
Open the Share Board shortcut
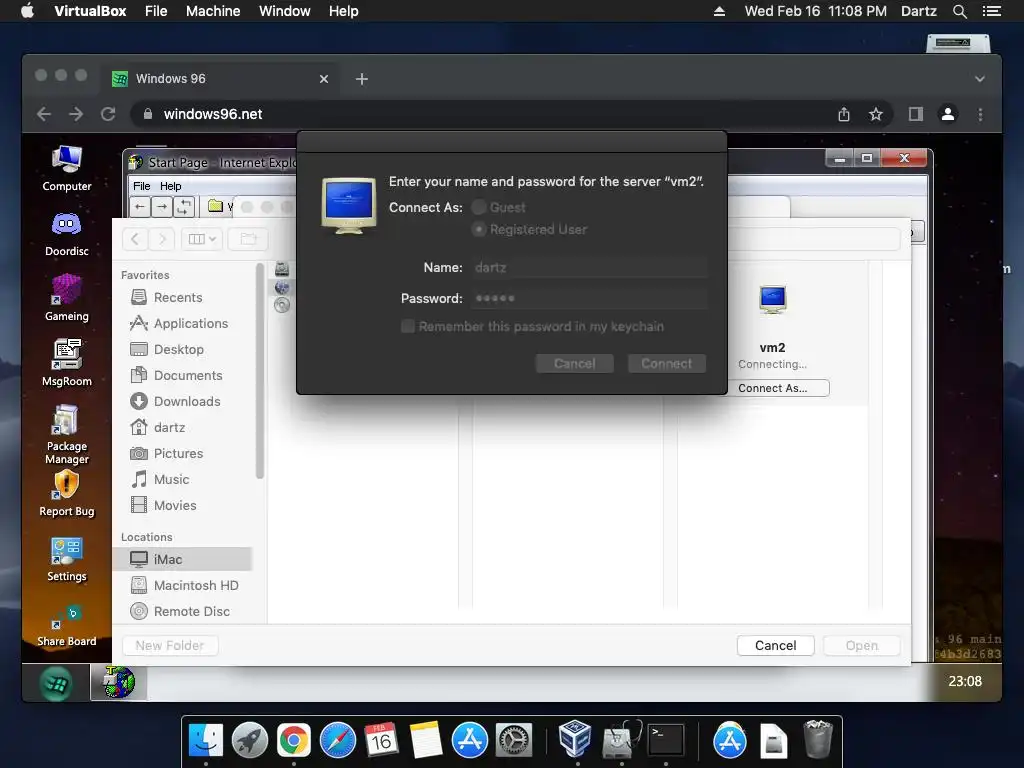67,625
